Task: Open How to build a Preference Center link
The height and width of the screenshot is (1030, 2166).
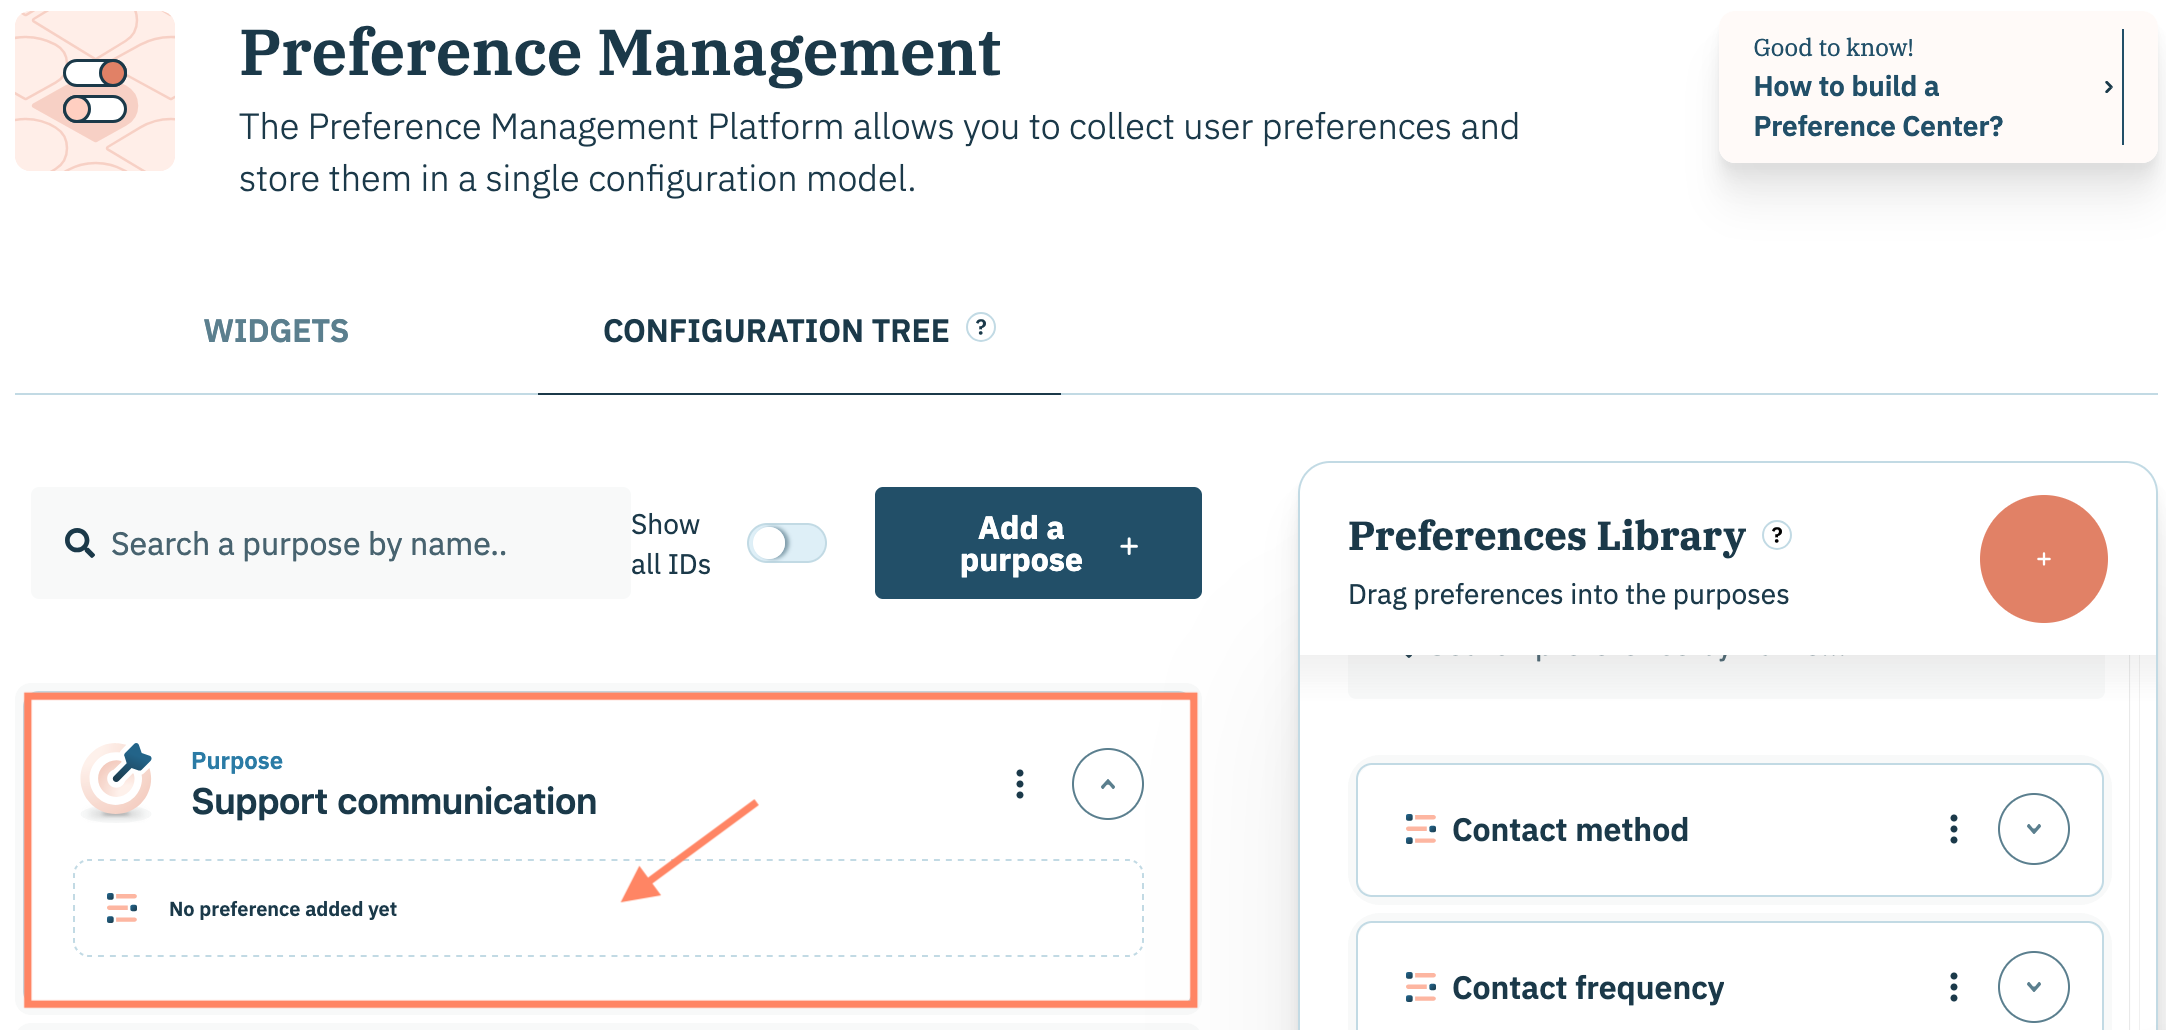Action: click(x=1877, y=106)
